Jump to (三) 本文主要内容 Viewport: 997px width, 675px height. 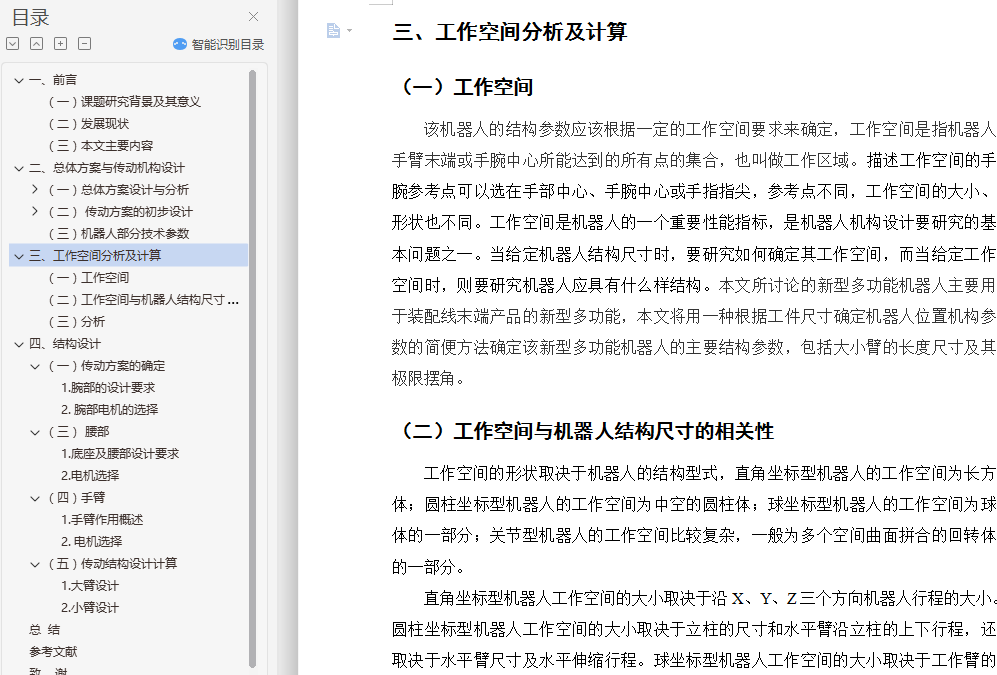(x=101, y=146)
